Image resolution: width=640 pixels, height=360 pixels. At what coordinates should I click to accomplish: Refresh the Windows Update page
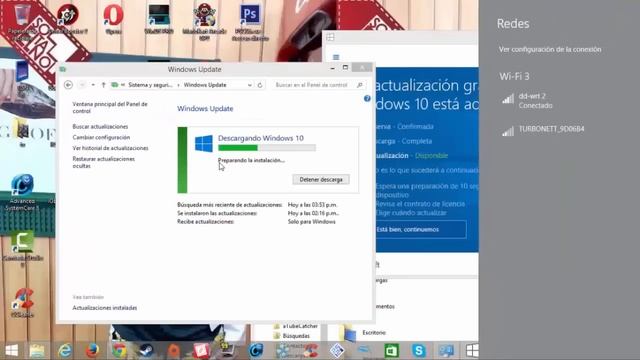[260, 85]
